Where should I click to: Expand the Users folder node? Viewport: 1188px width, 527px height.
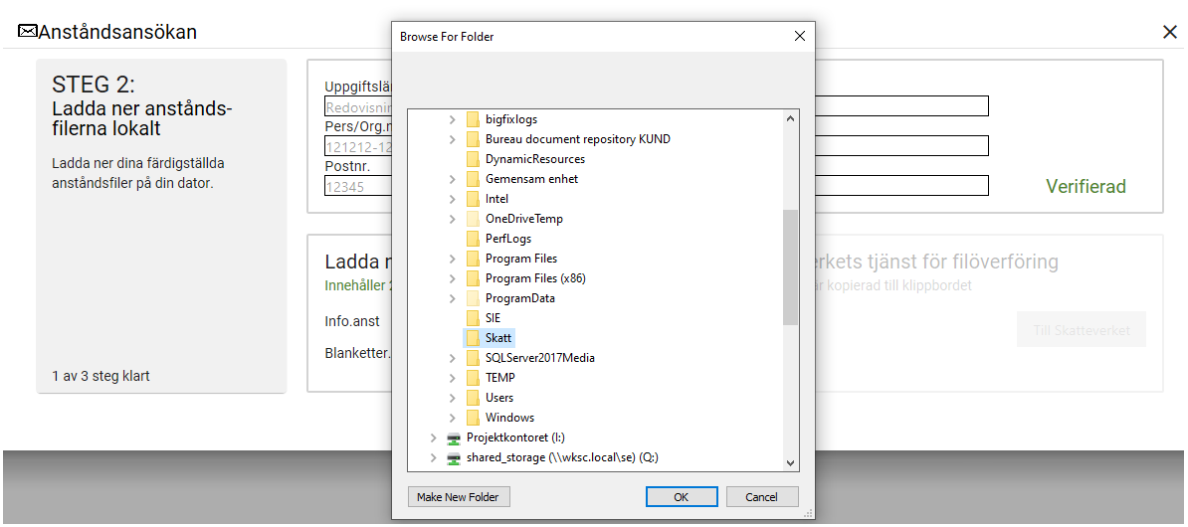point(452,398)
